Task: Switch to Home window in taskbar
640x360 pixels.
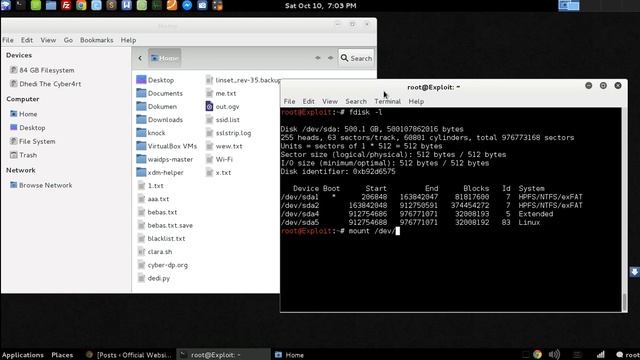Action: 290,355
